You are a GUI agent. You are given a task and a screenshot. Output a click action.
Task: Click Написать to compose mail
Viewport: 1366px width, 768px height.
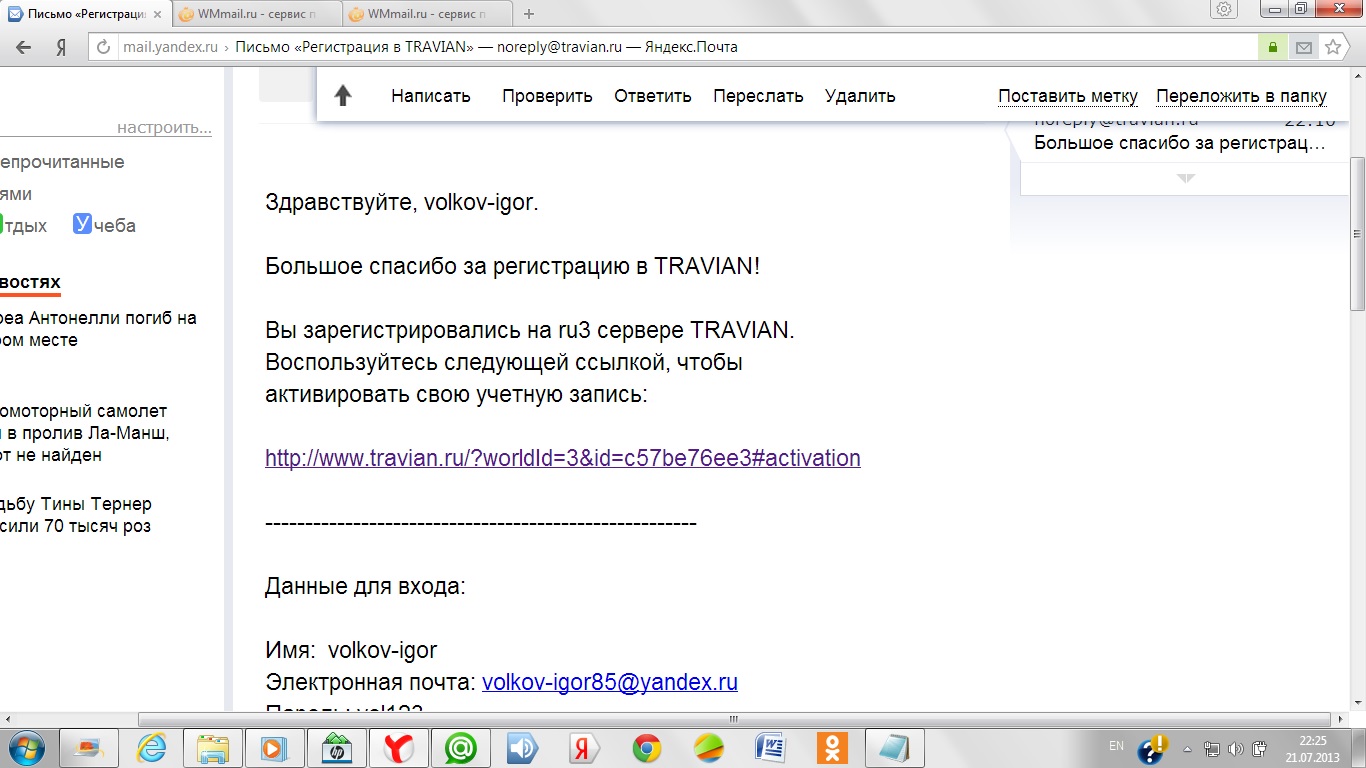tap(431, 96)
